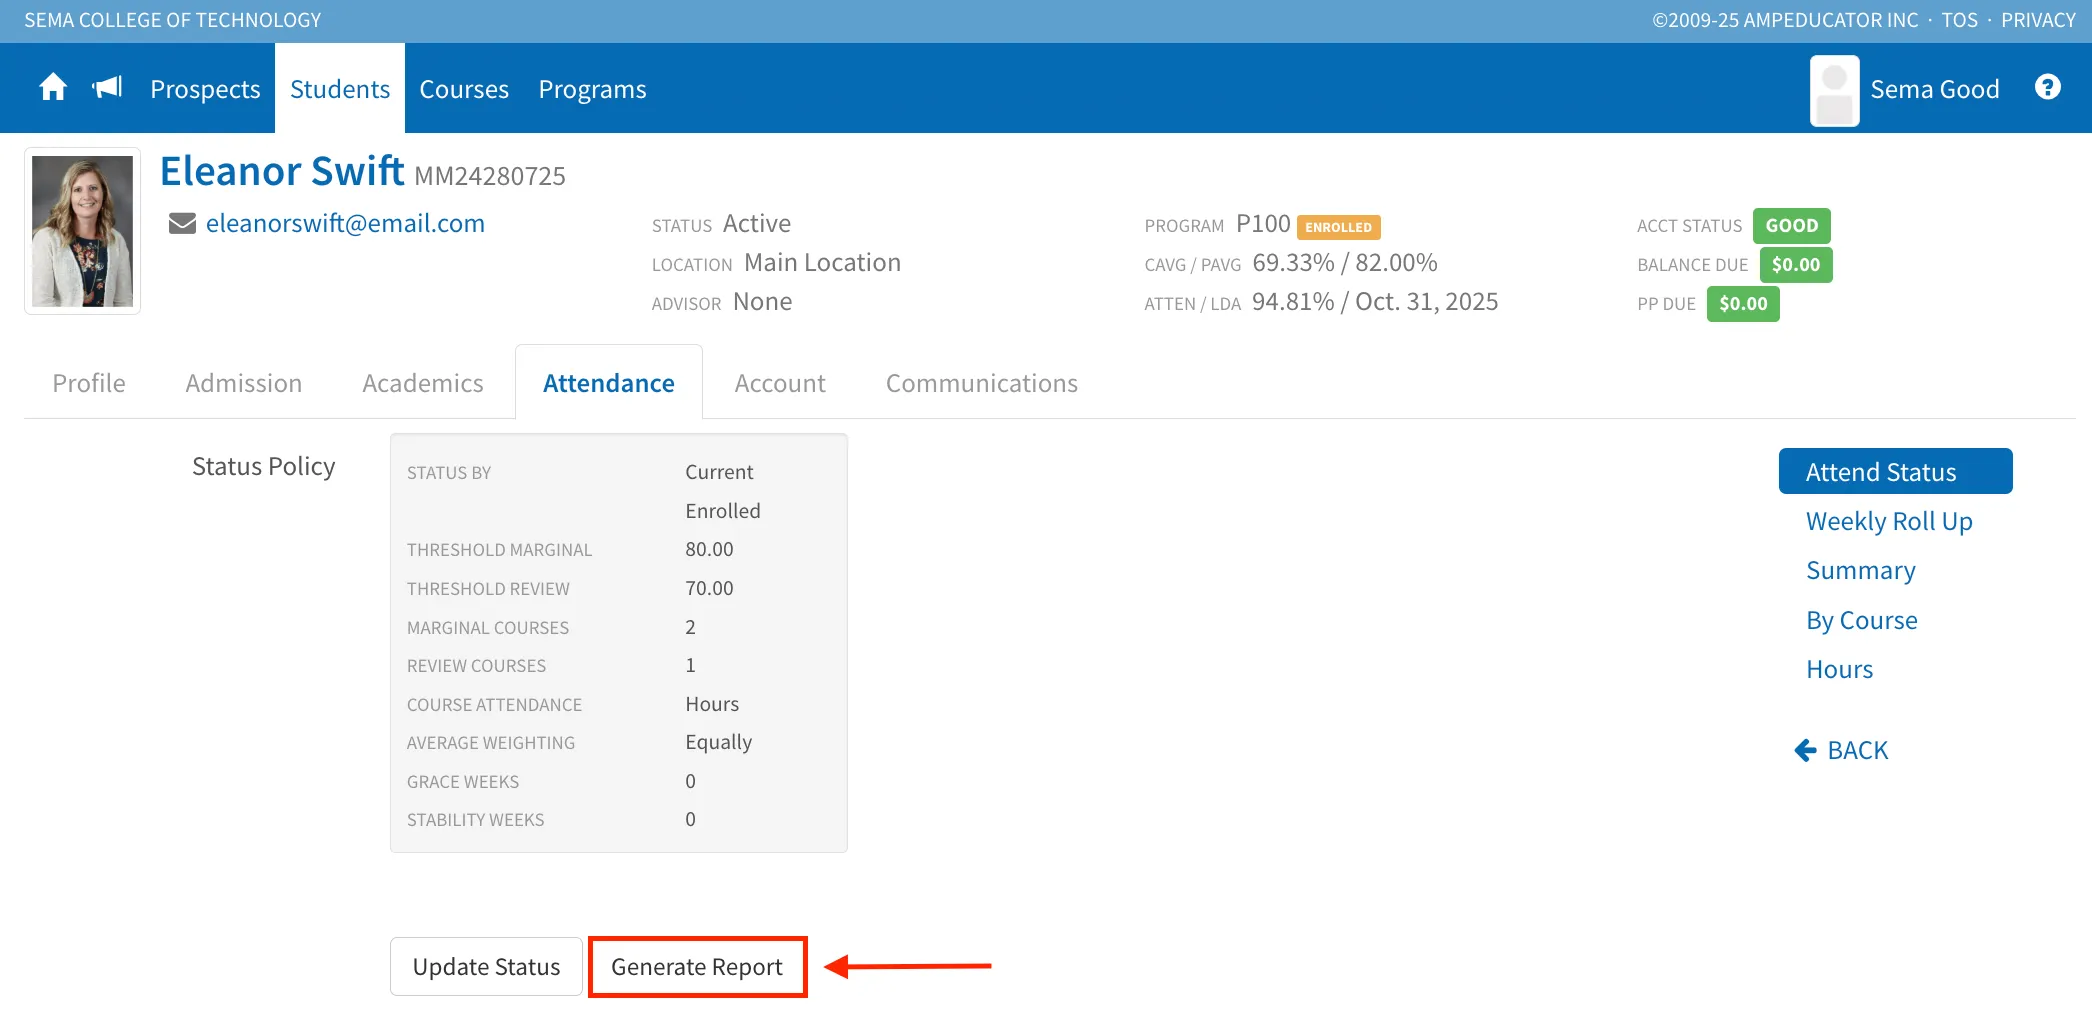Open the Programs menu

[x=592, y=89]
